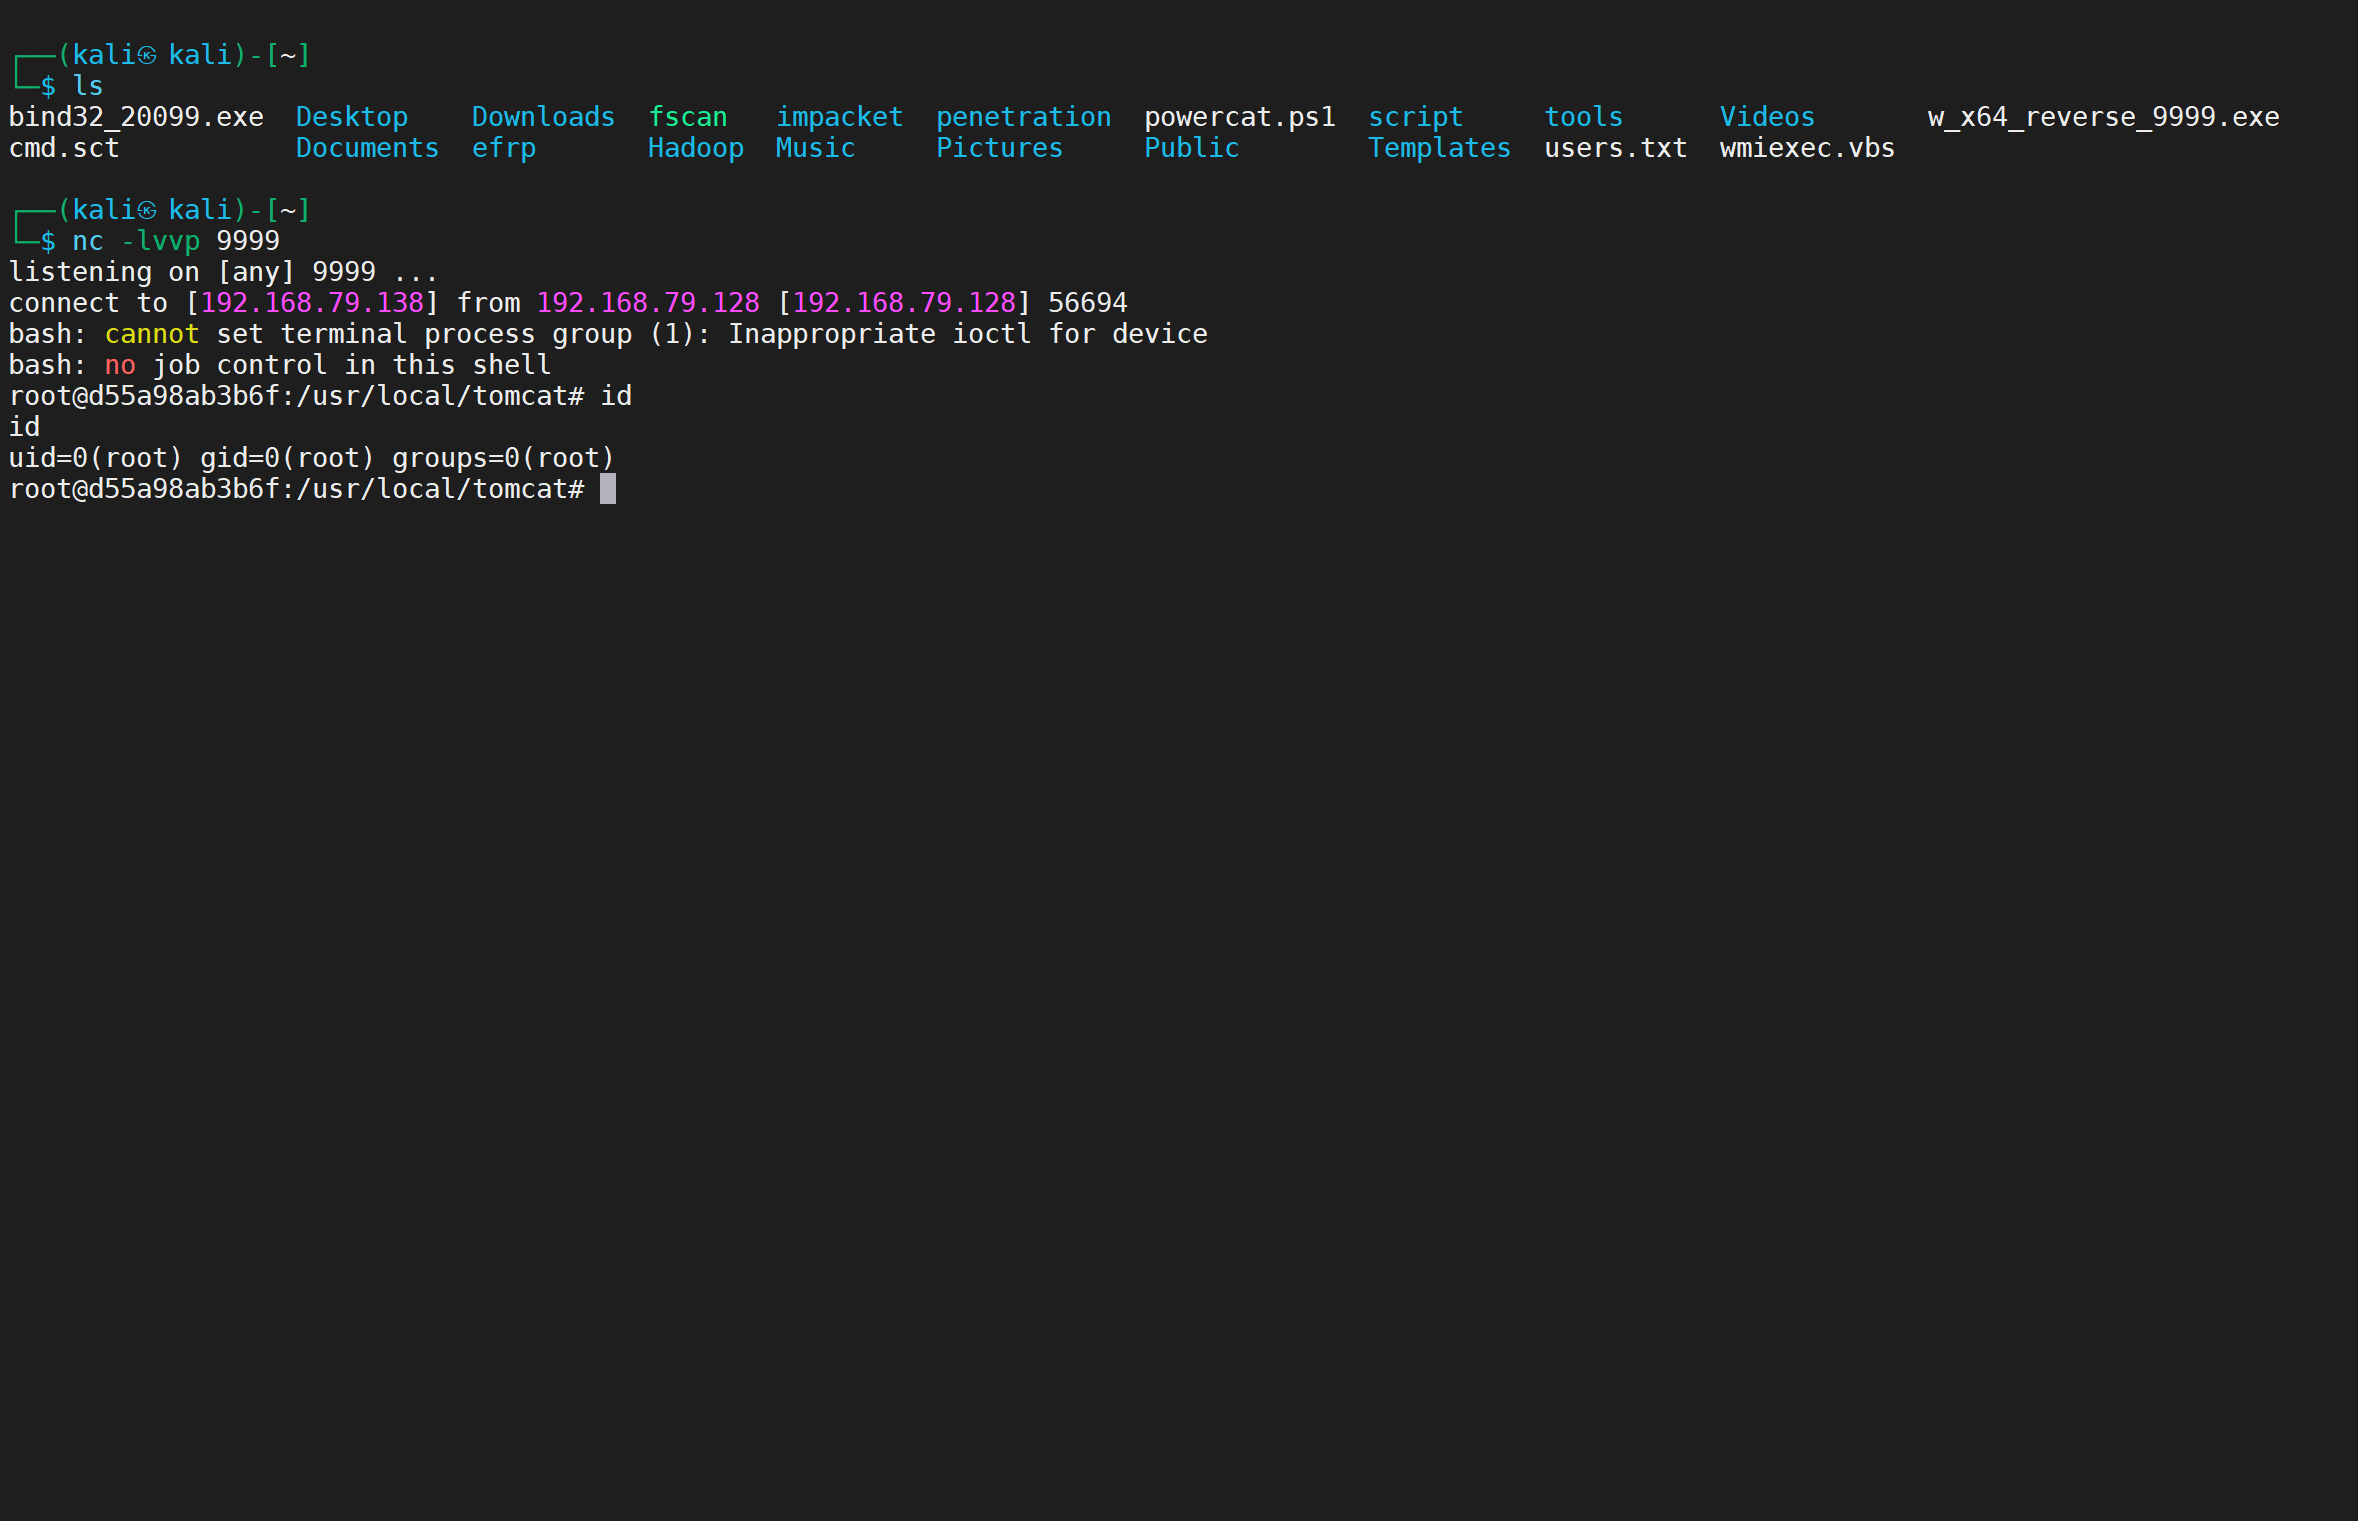Click the impacket directory name
The width and height of the screenshot is (2358, 1521).
click(839, 117)
